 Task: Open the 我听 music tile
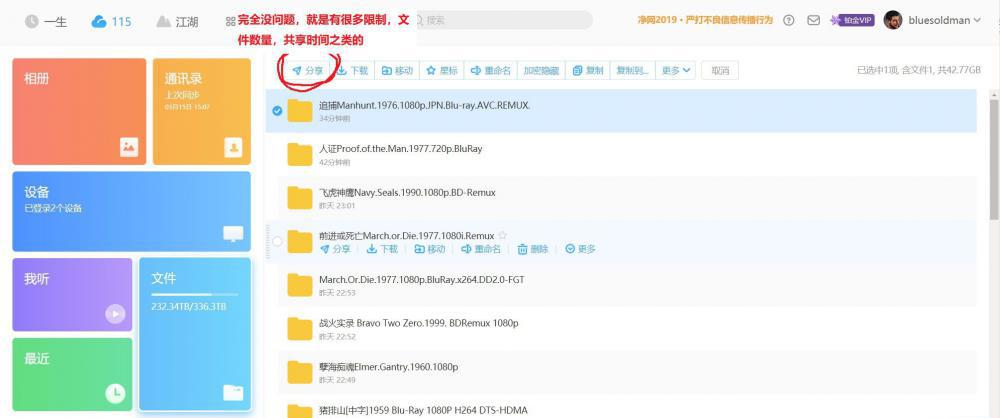[x=72, y=295]
